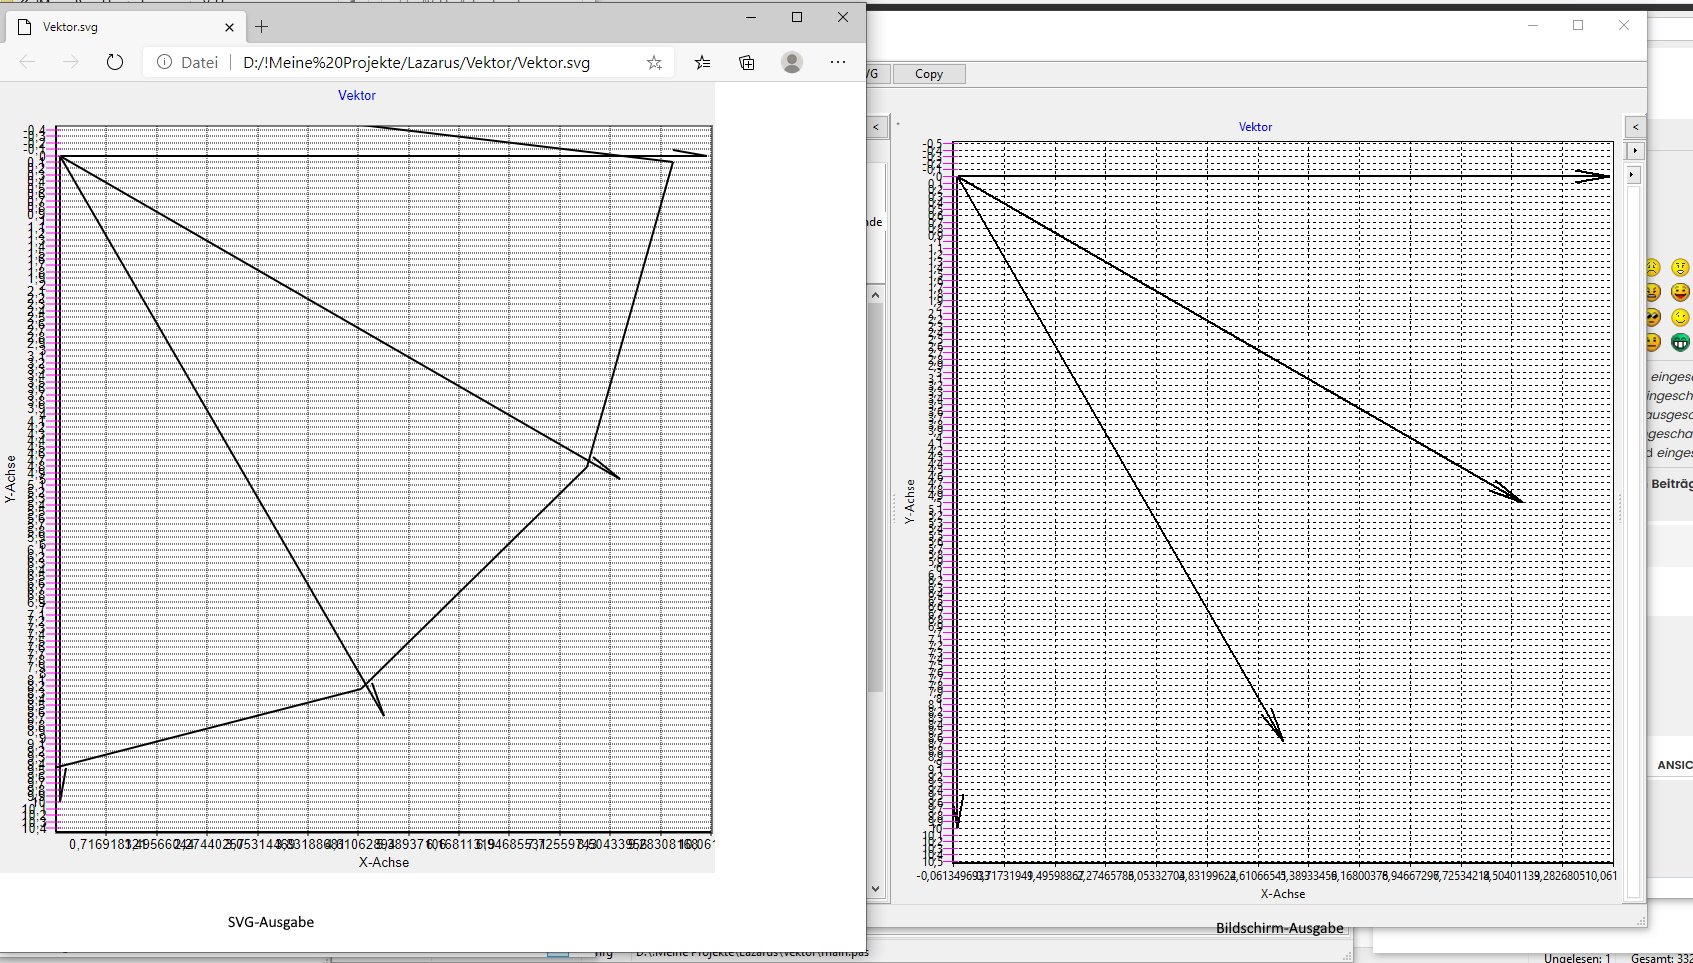1693x963 pixels.
Task: Collapse the right panel with the '<' button
Action: pyautogui.click(x=1635, y=127)
